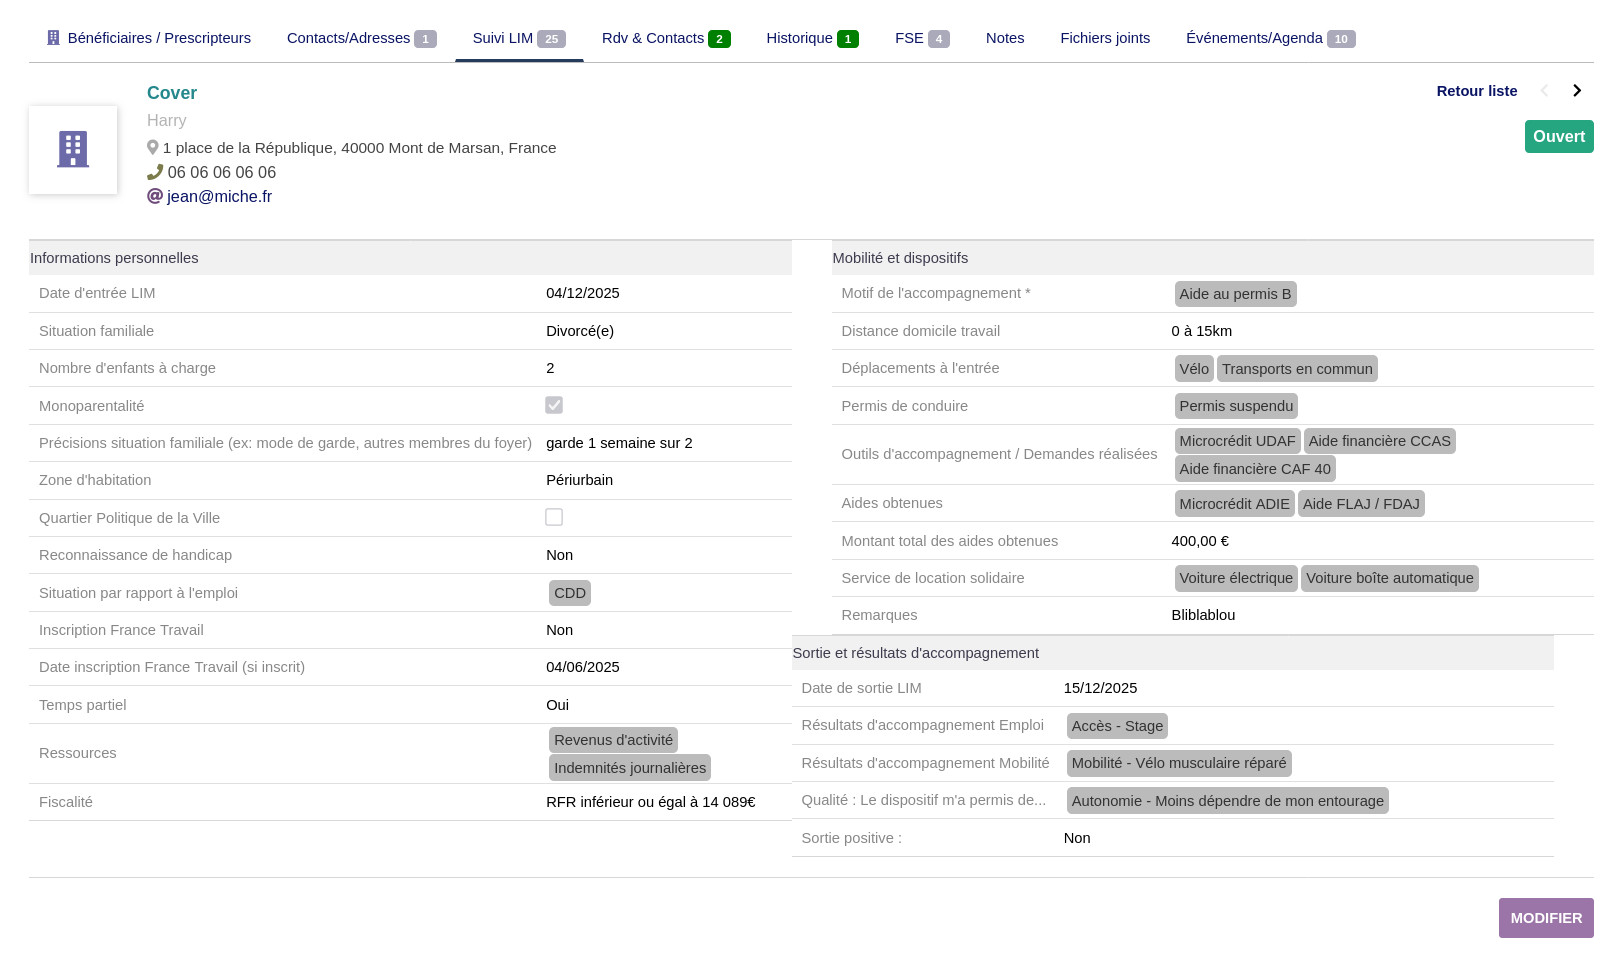Open the Fichiers joints tab
The width and height of the screenshot is (1609, 957).
pyautogui.click(x=1105, y=38)
